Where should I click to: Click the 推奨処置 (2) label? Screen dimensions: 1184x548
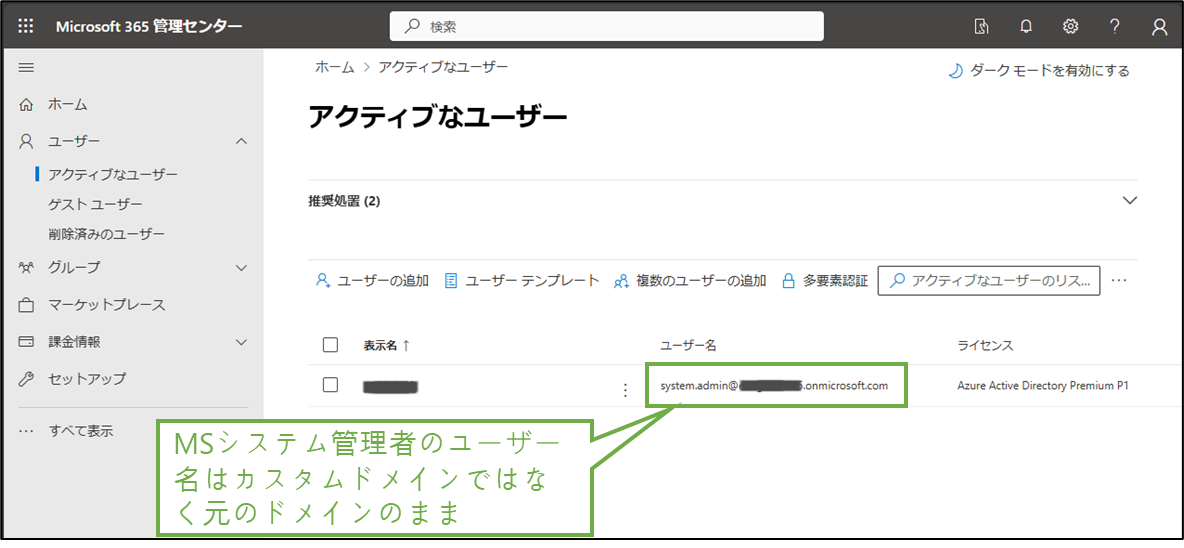pos(344,202)
